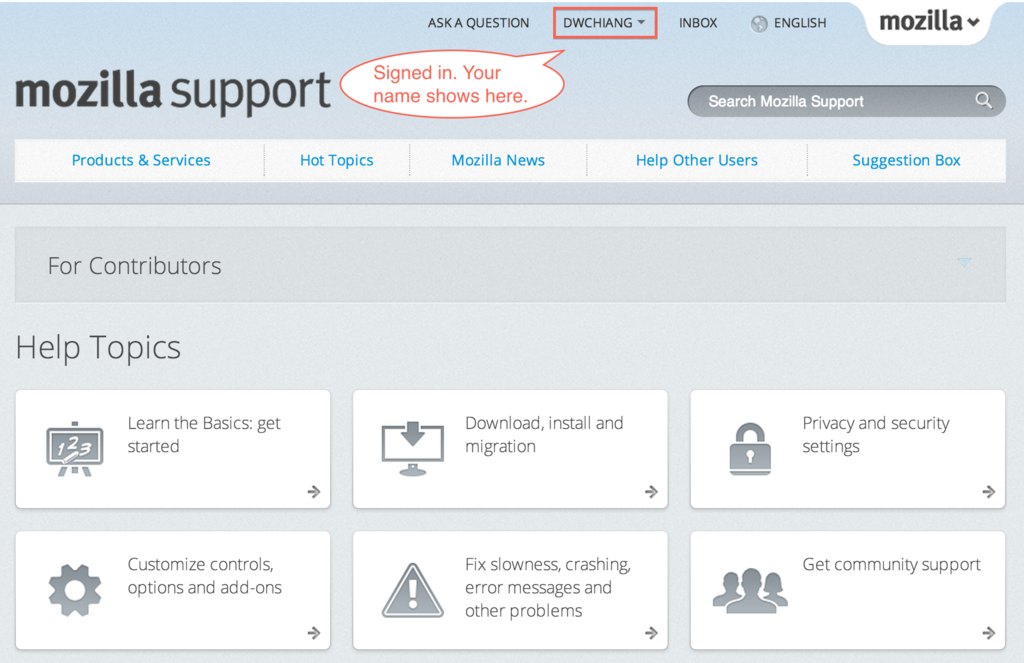
Task: Open Customize controls, options and add-ons
Action: click(172, 590)
